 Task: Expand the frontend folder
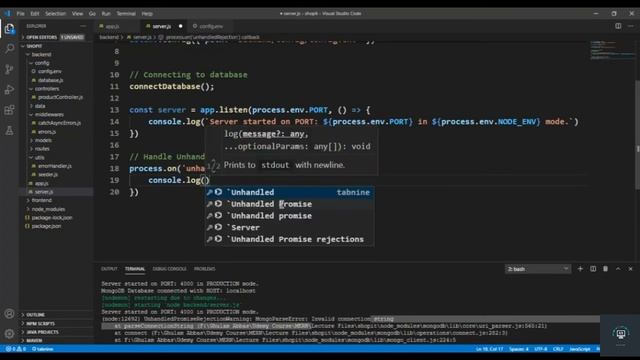pos(56,200)
